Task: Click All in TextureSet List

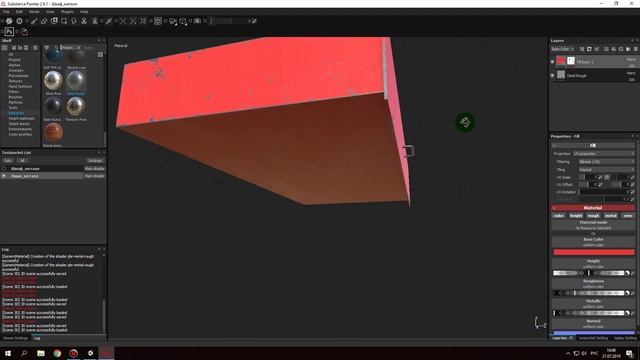Action: (22, 161)
